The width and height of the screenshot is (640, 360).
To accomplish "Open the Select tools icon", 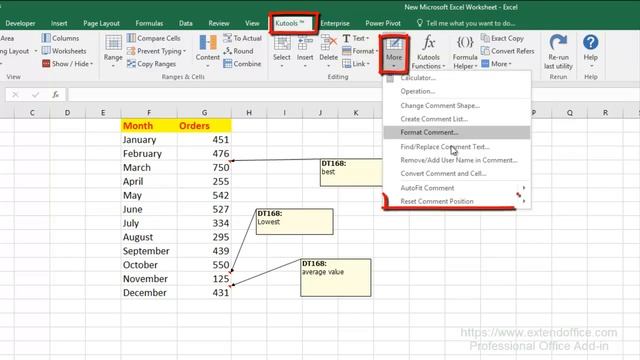I will click(x=282, y=43).
